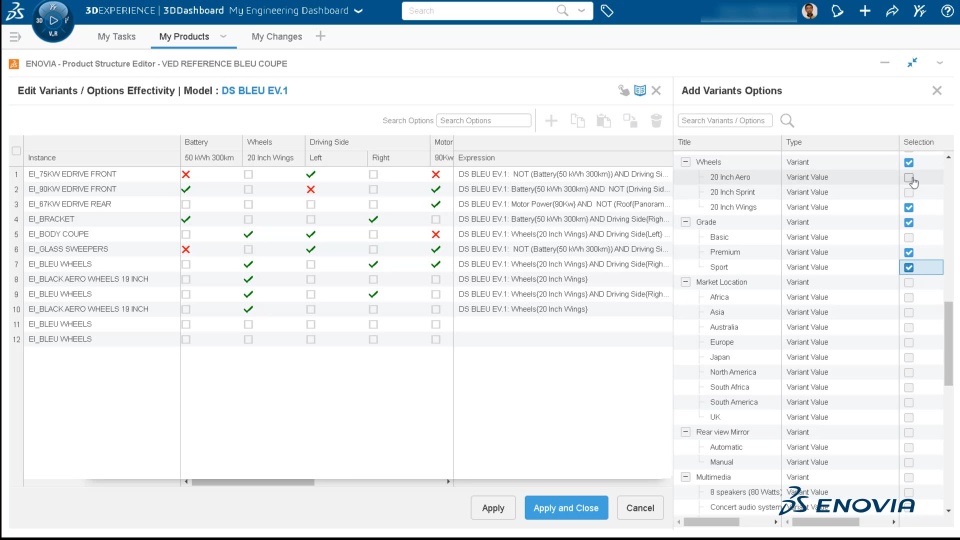
Task: Uncheck the Sport grade selection box
Action: tap(909, 267)
